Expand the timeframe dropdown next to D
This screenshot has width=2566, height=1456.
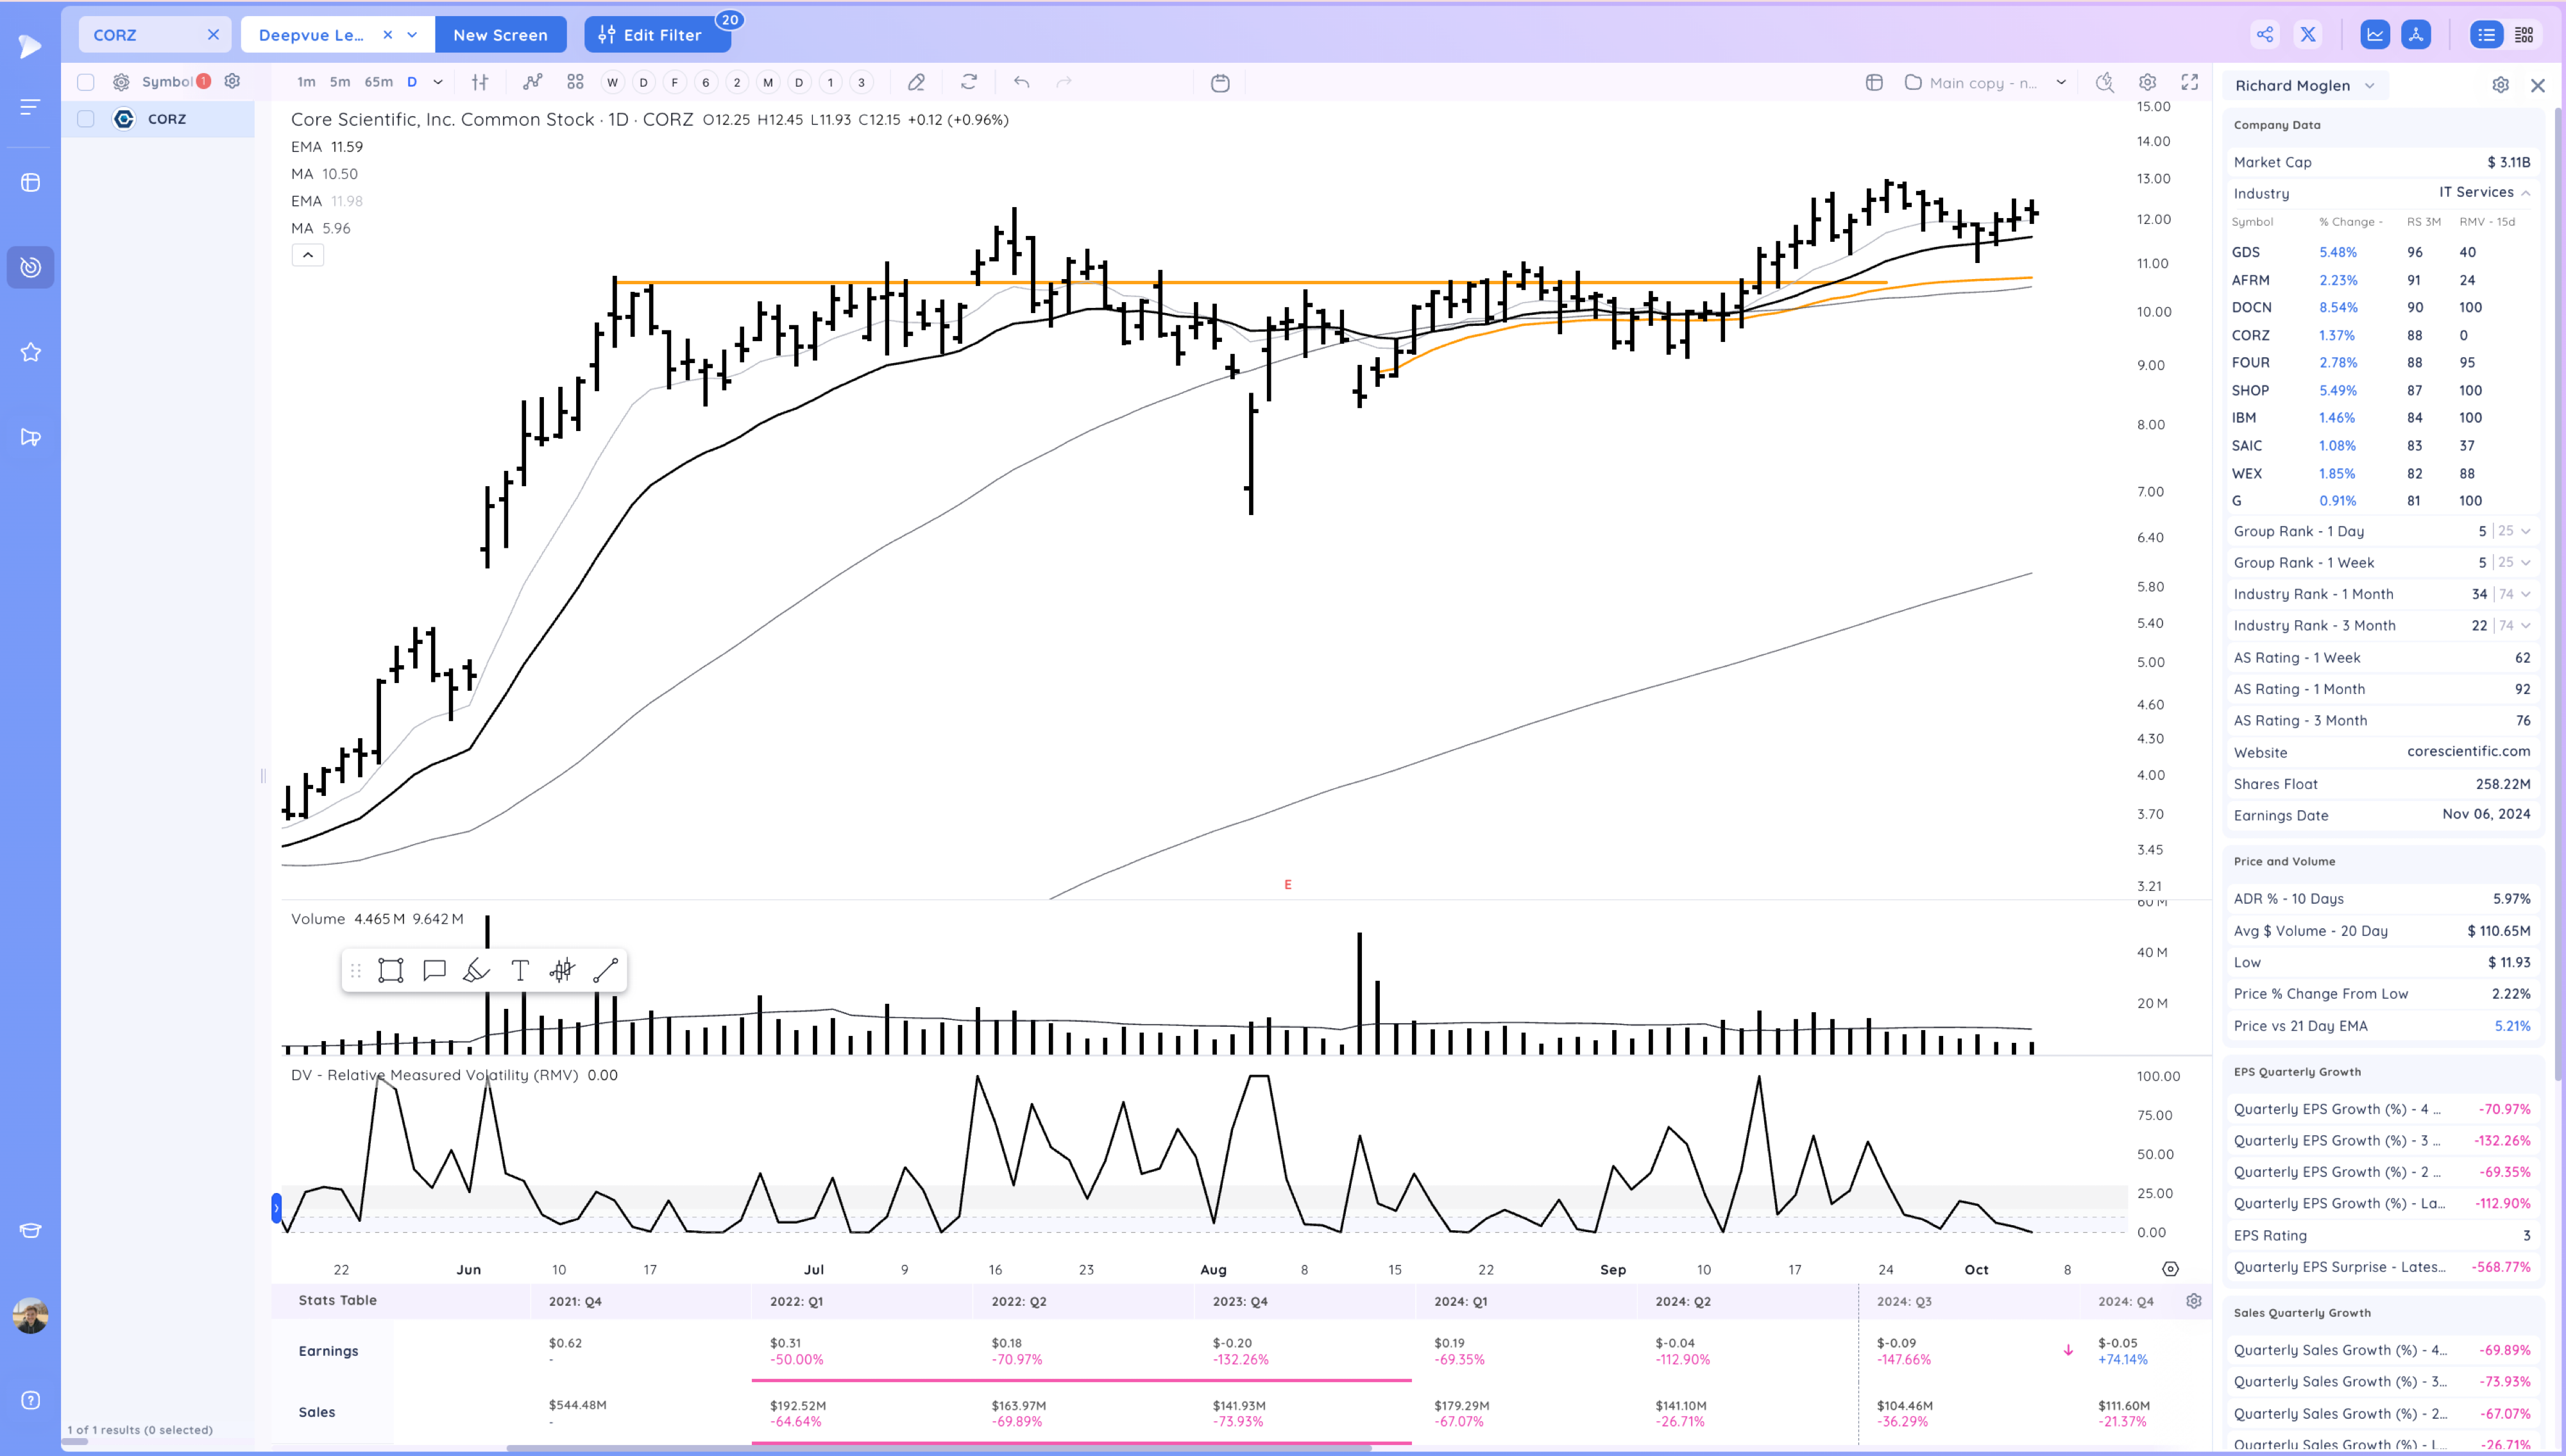[x=437, y=82]
